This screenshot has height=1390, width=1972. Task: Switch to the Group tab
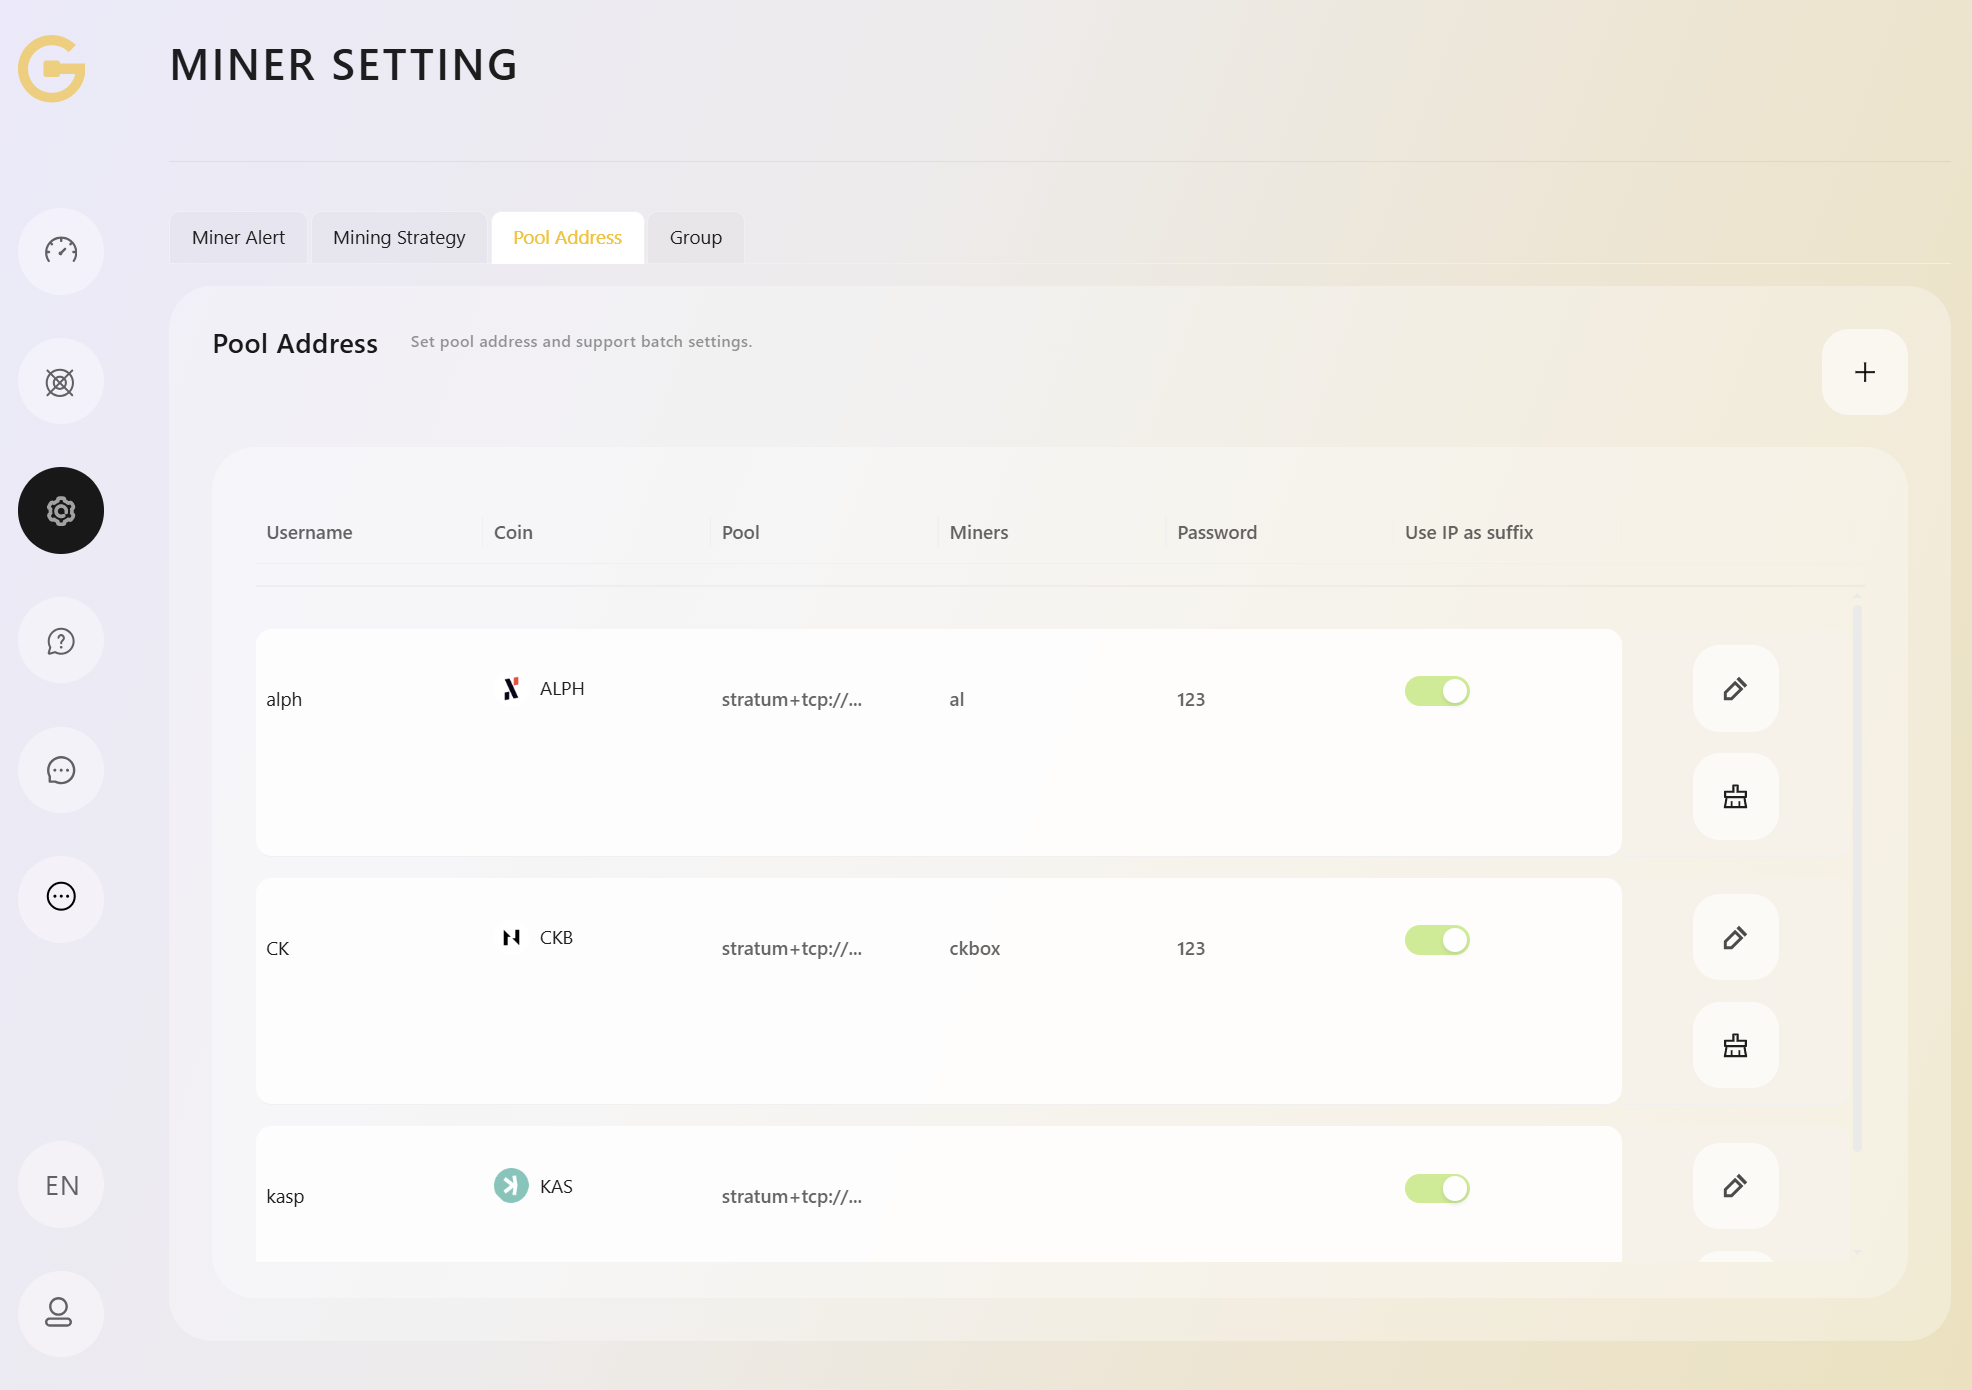click(x=696, y=237)
